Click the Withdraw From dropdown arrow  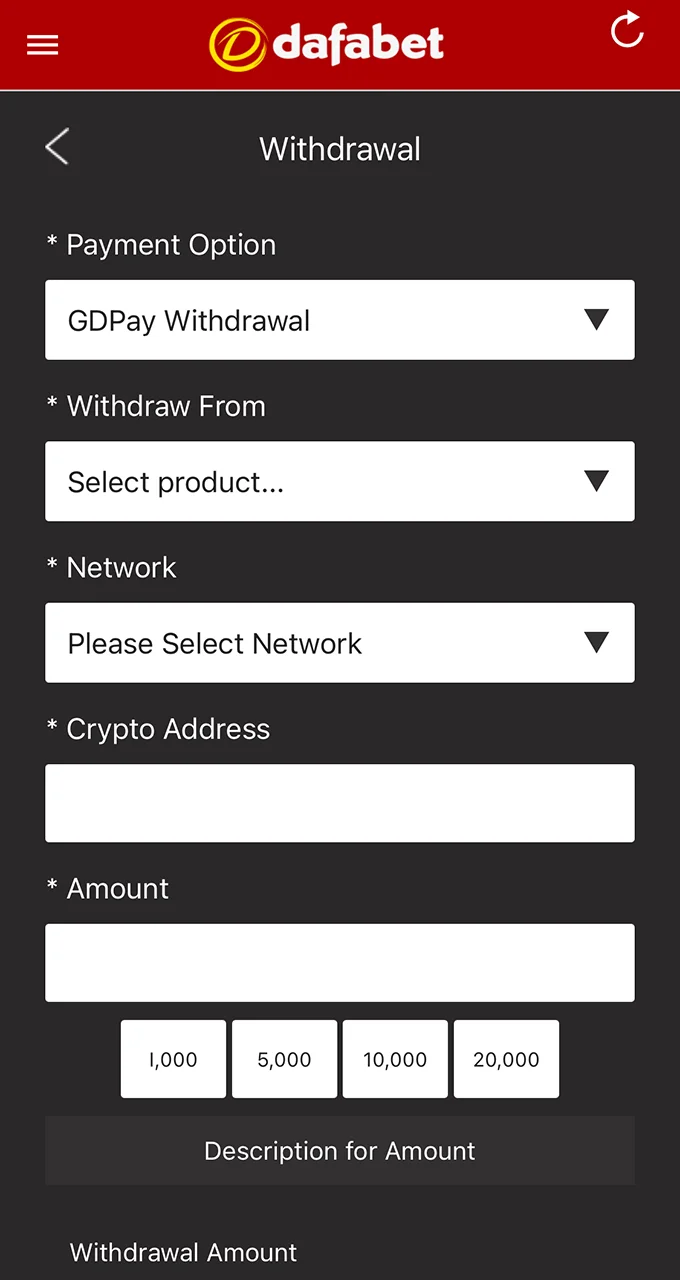coord(597,481)
